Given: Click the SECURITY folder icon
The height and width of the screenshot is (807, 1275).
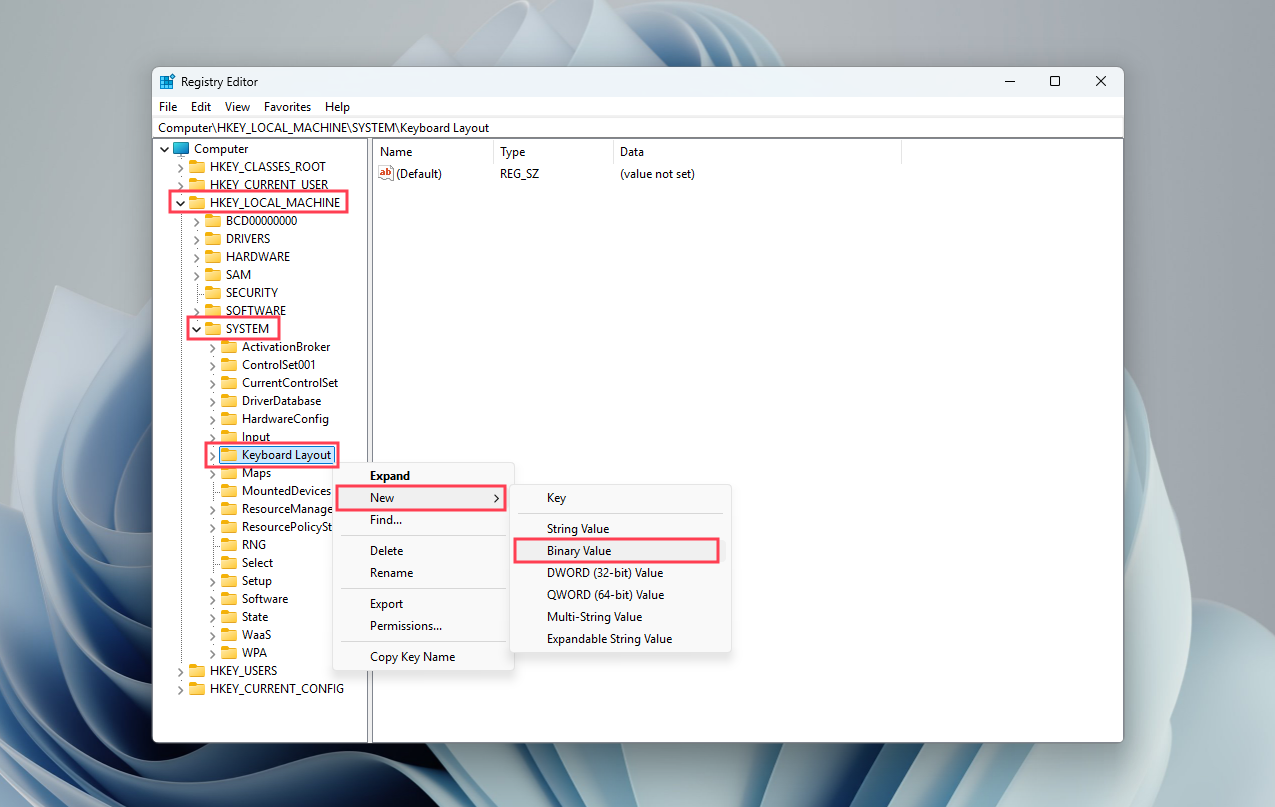Looking at the screenshot, I should coord(213,293).
